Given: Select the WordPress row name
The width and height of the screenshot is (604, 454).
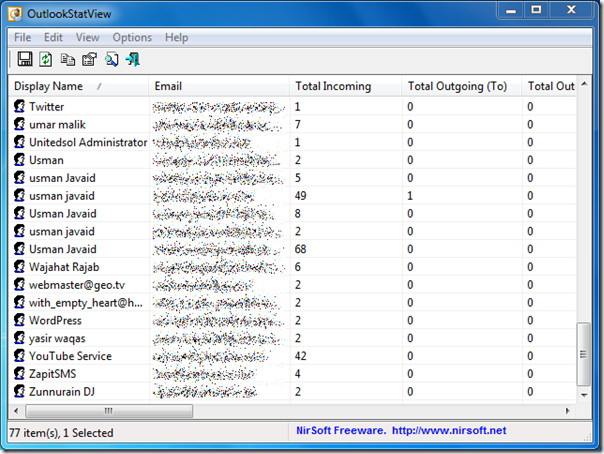Looking at the screenshot, I should (x=55, y=320).
